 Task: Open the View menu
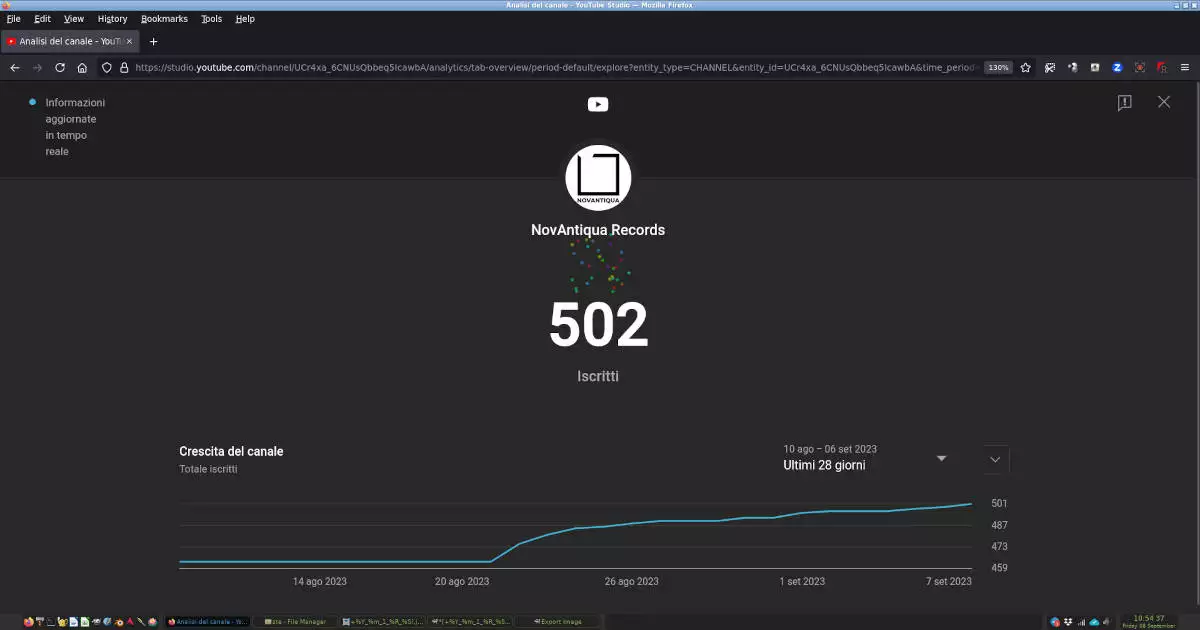(74, 19)
